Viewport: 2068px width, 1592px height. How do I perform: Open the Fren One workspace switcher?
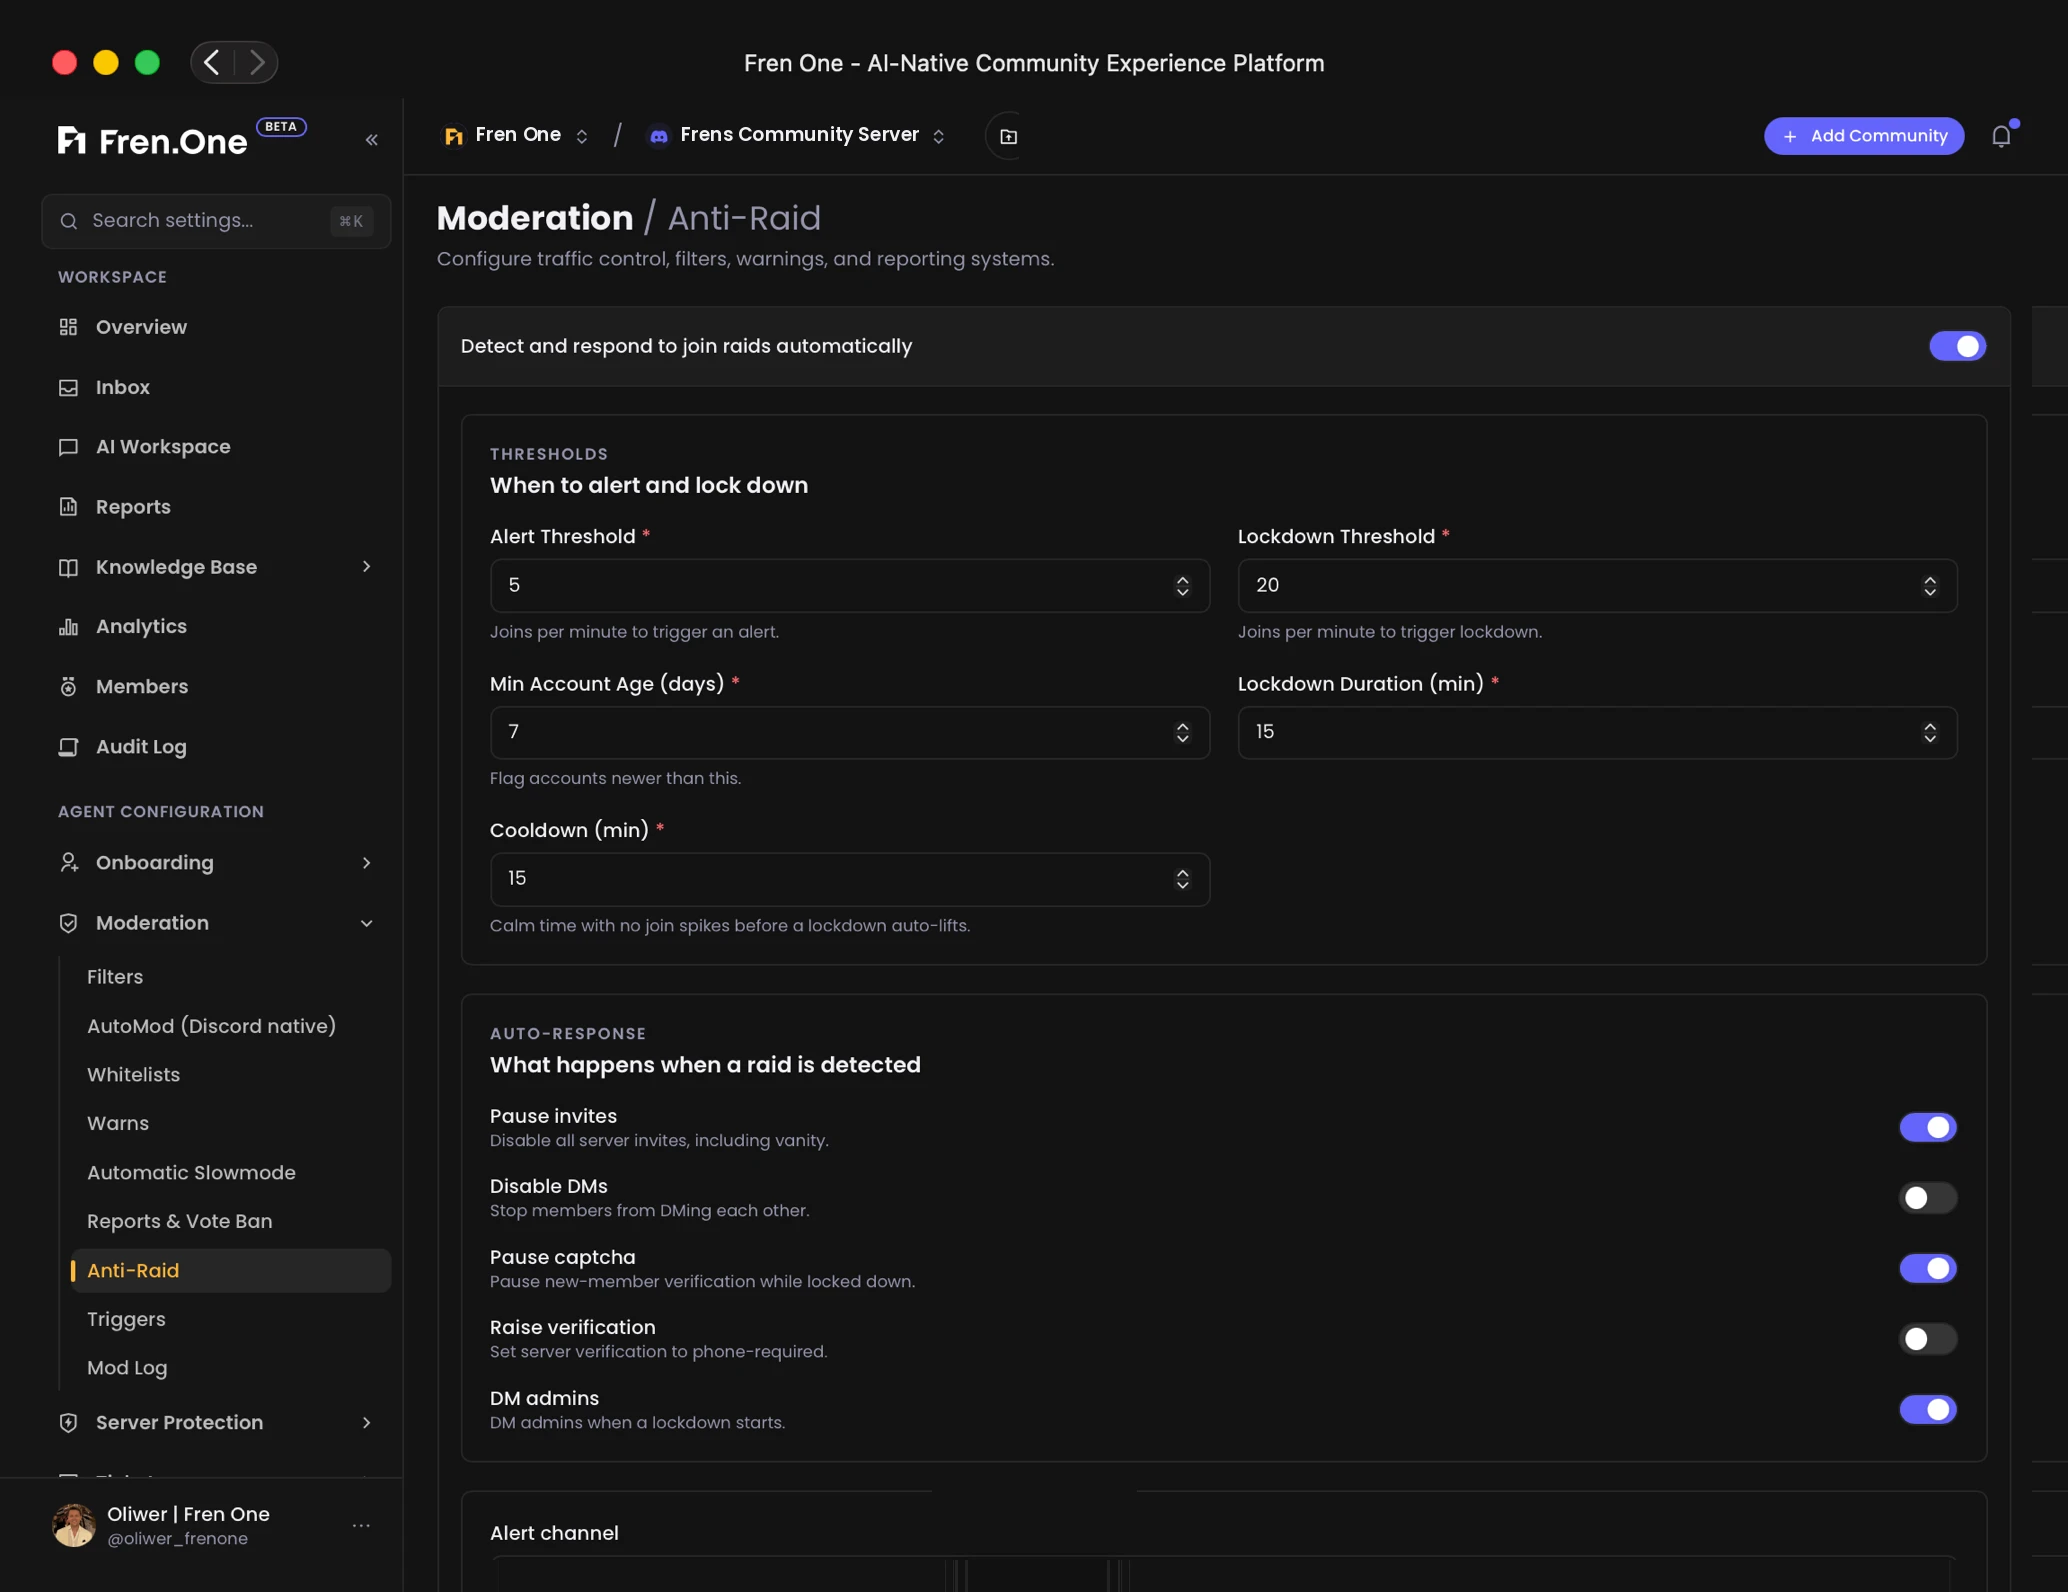tap(516, 135)
